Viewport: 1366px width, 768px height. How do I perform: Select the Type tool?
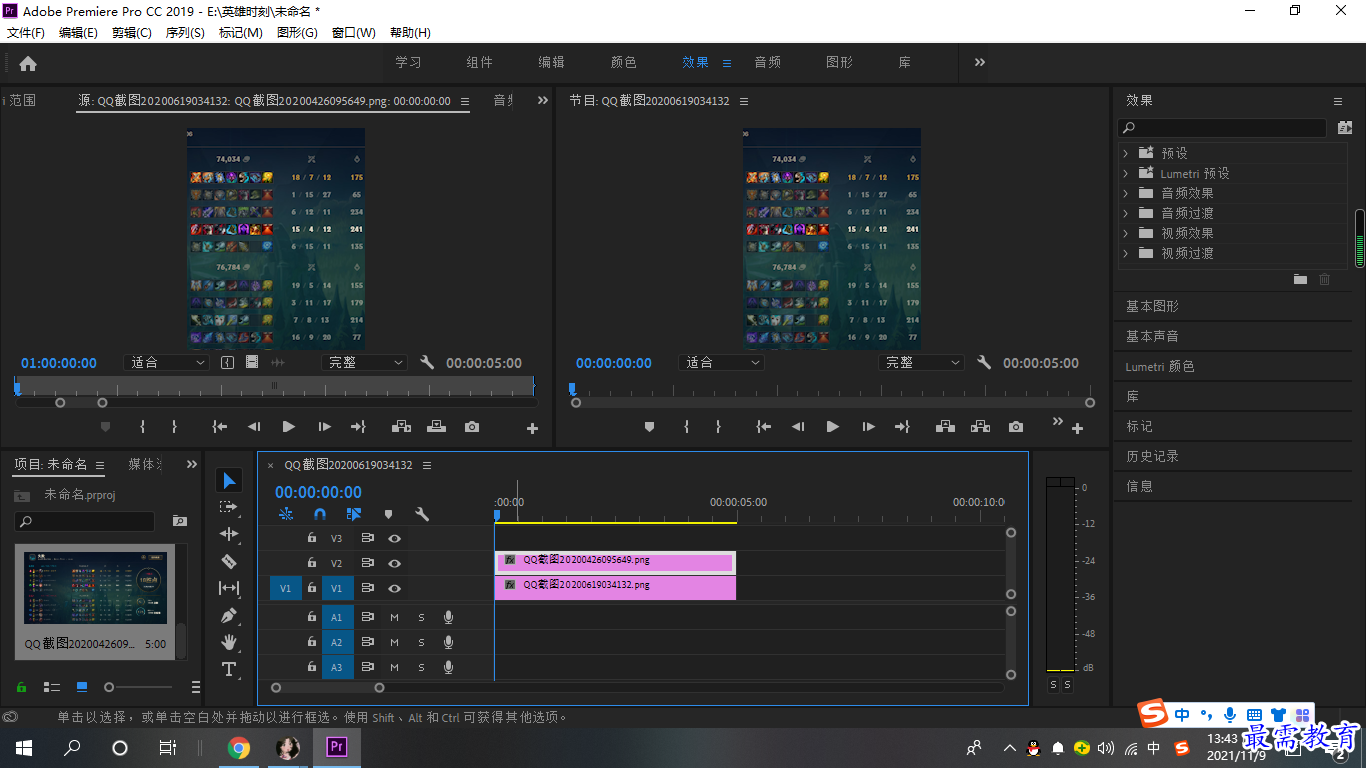[x=229, y=669]
